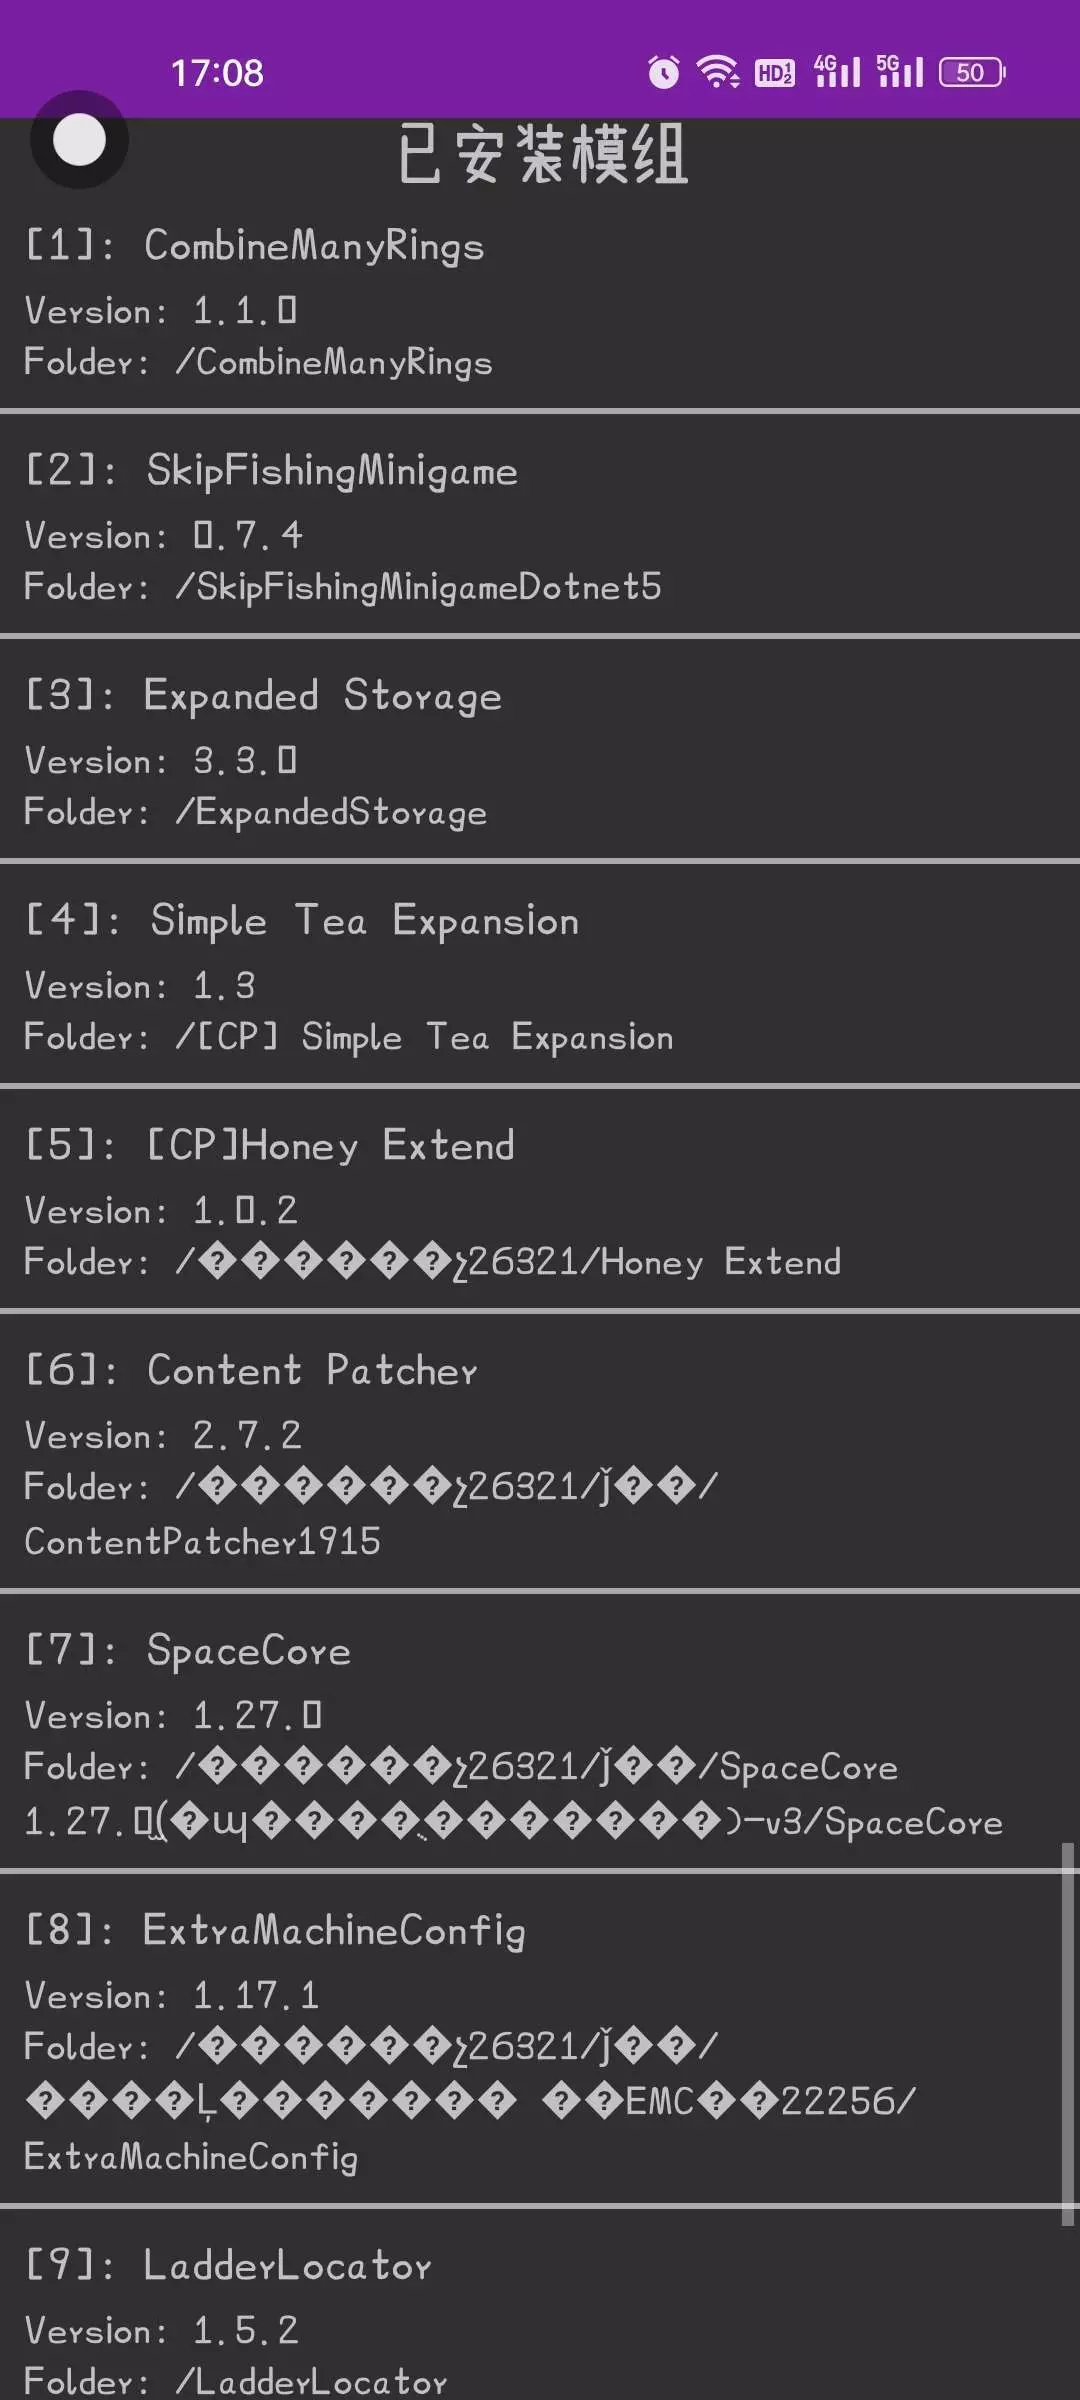
Task: Tap the SkipFishingMinigameDotnet5 folder path
Action: (418, 587)
